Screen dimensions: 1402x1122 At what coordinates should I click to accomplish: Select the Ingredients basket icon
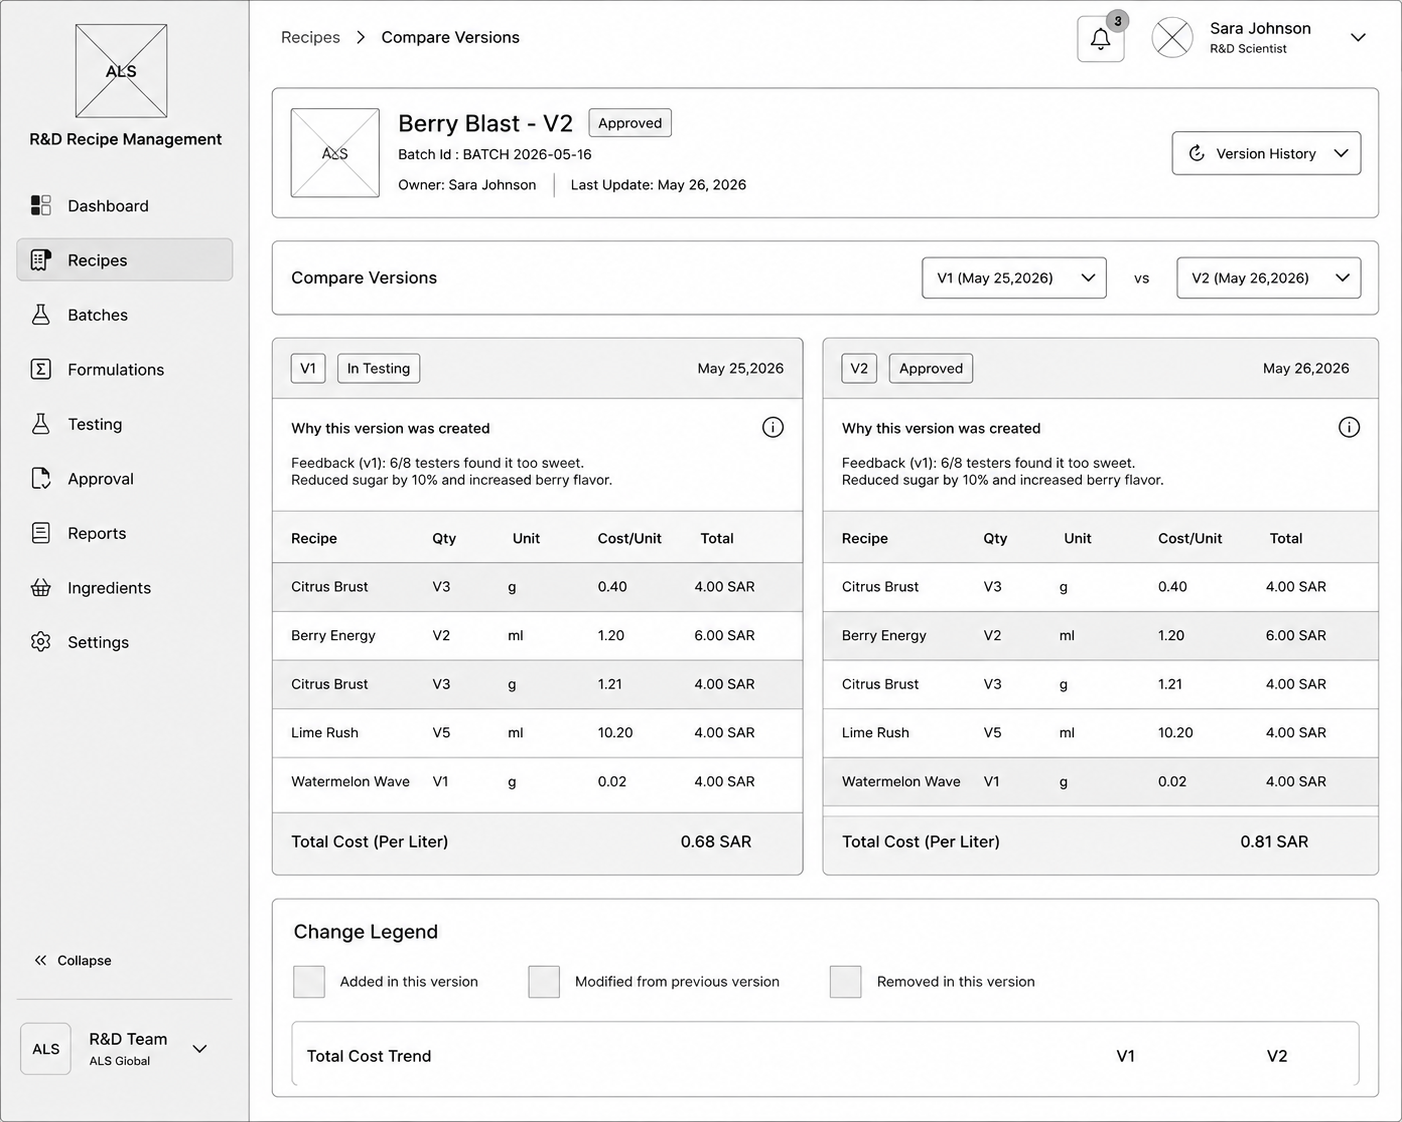click(x=41, y=588)
